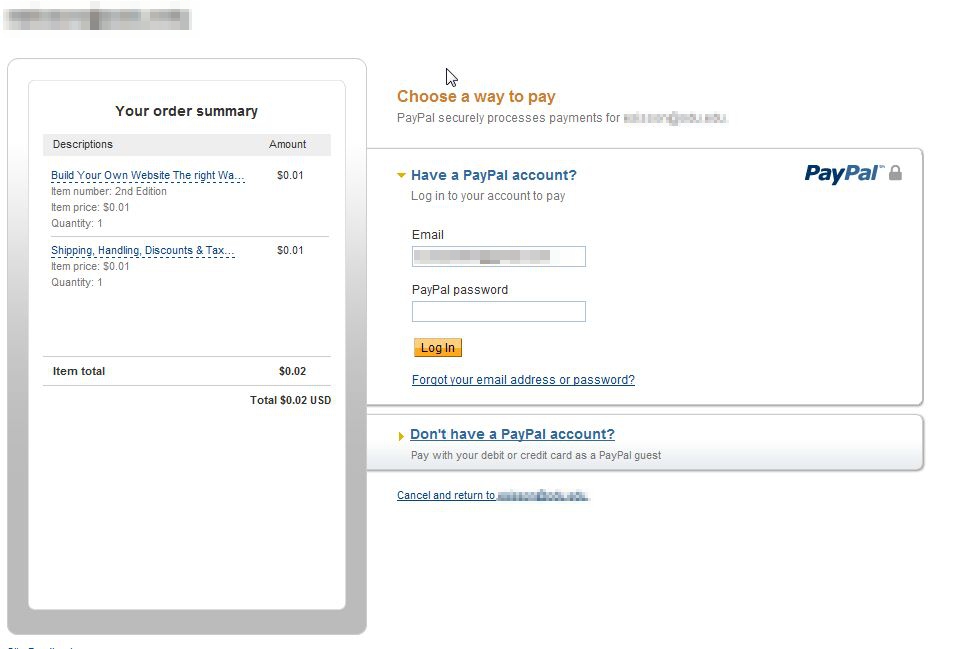This screenshot has width=976, height=649.
Task: Open the "Build Your Own Website" item link
Action: (x=147, y=176)
